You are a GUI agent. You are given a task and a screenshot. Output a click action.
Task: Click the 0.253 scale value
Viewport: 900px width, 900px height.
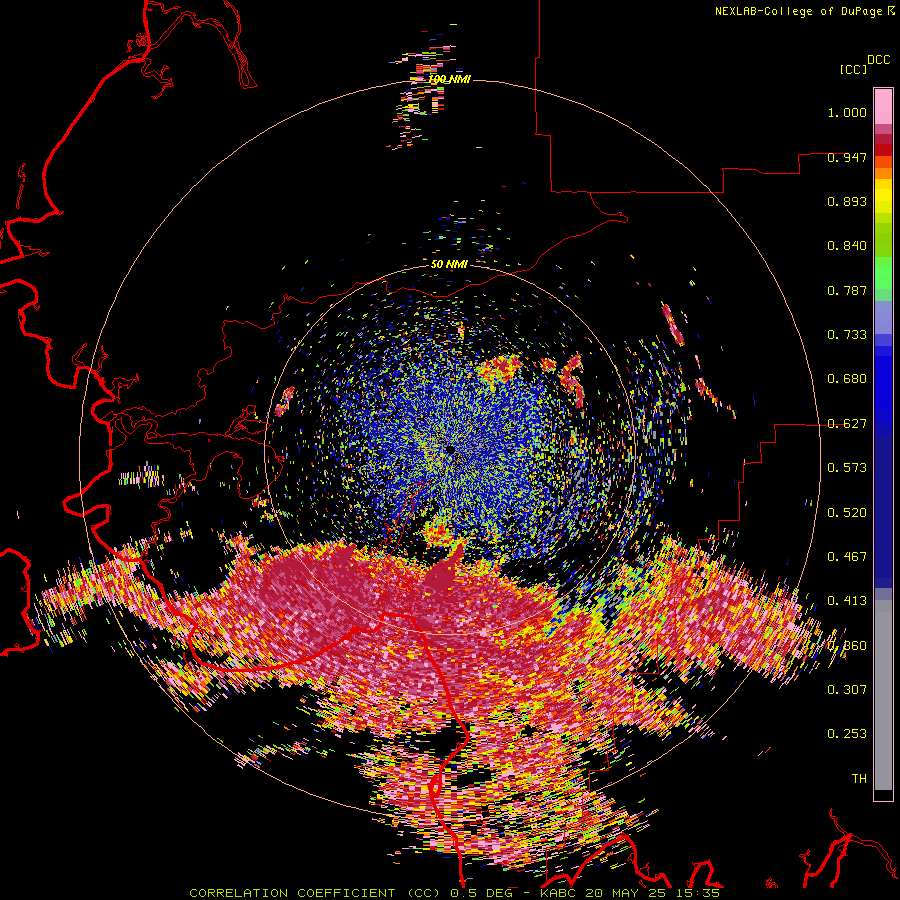tap(847, 734)
